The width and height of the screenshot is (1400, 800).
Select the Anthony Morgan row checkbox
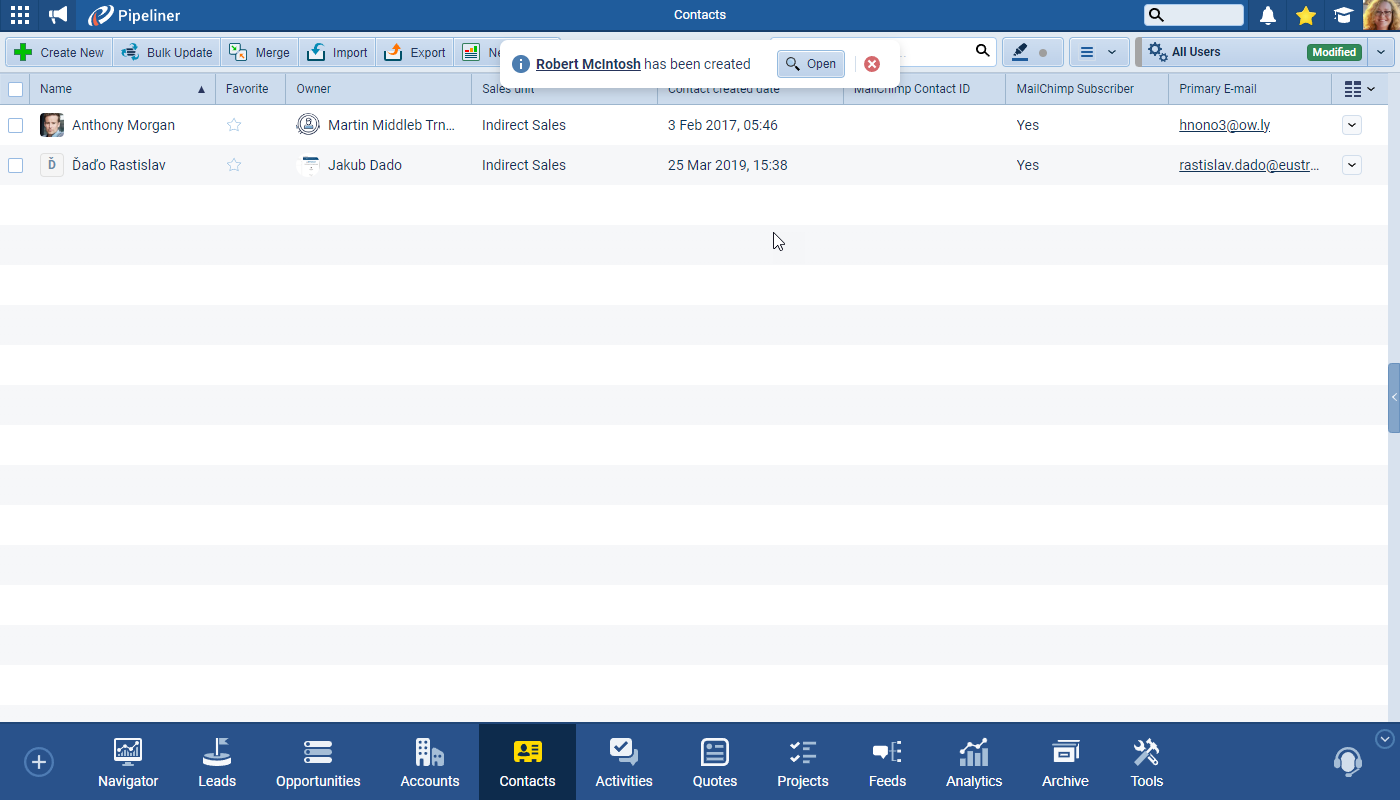click(x=15, y=125)
